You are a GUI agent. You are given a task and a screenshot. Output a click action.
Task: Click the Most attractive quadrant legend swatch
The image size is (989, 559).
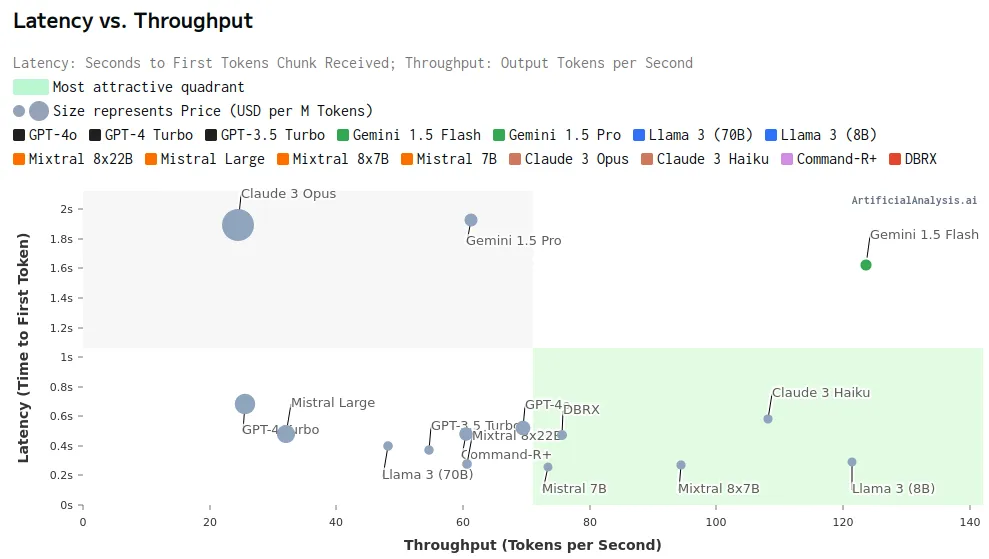[30, 87]
